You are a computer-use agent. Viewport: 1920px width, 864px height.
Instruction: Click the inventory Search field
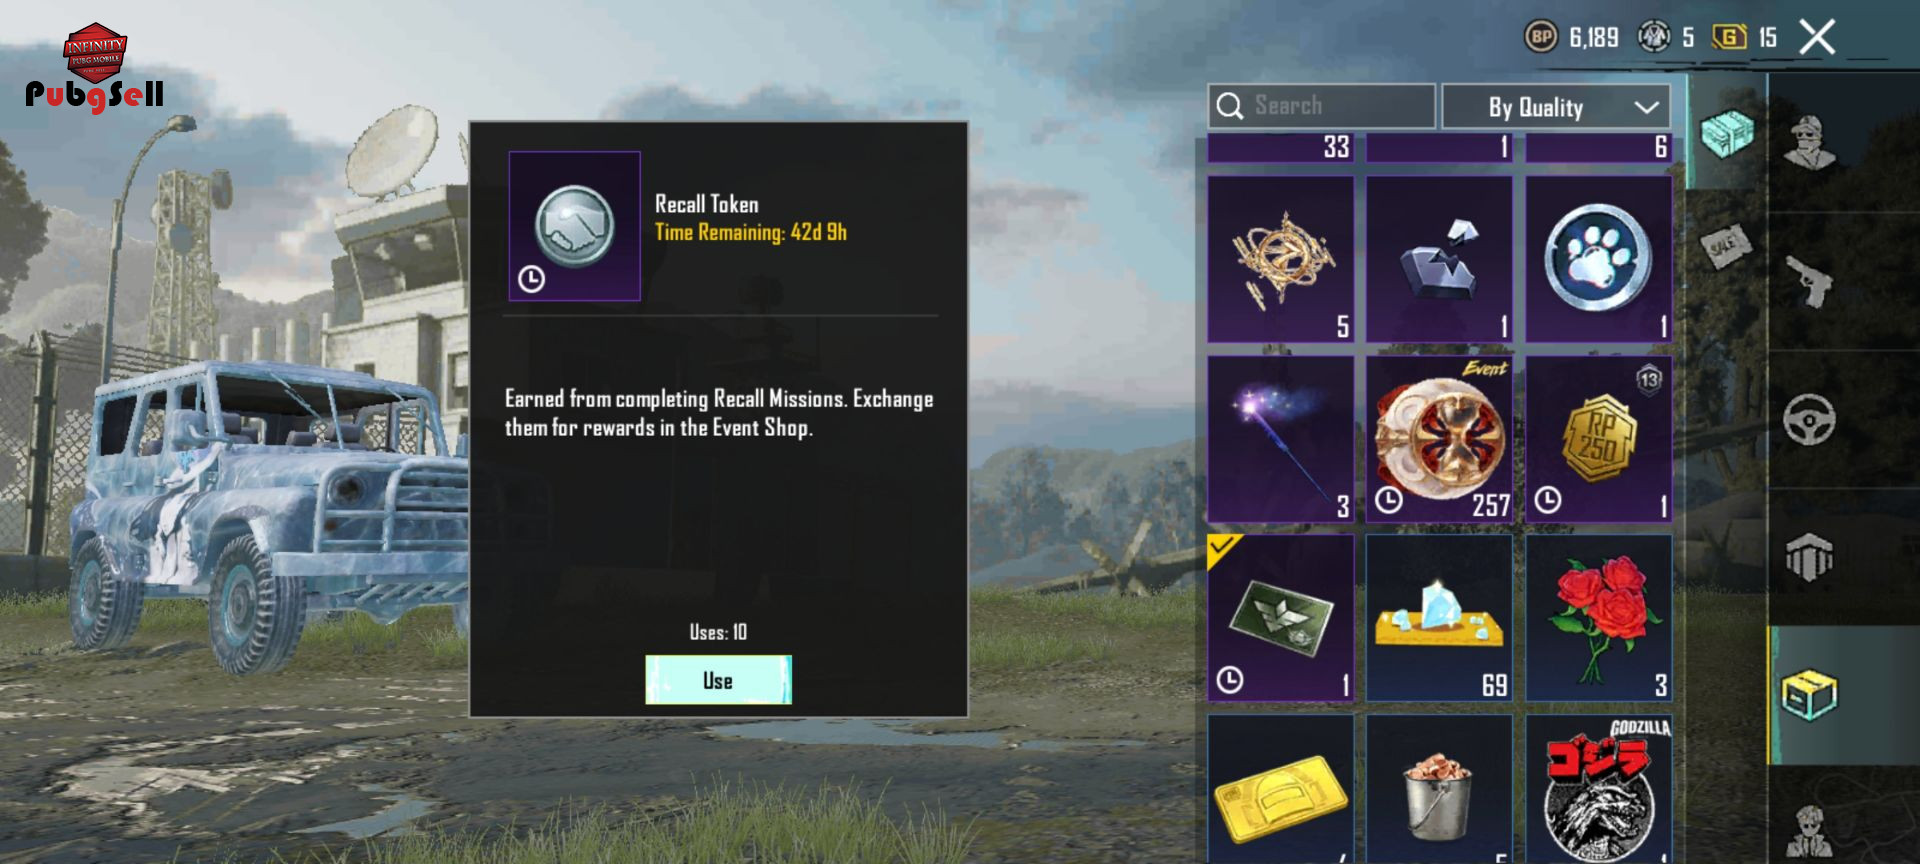tap(1321, 106)
